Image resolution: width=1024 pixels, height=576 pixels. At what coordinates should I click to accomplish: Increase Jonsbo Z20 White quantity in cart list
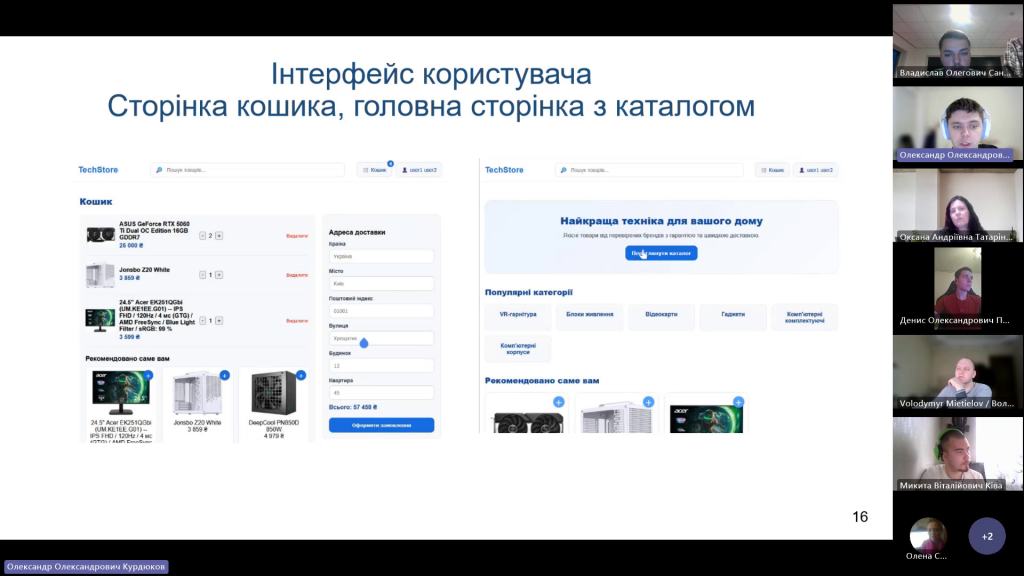coord(219,275)
